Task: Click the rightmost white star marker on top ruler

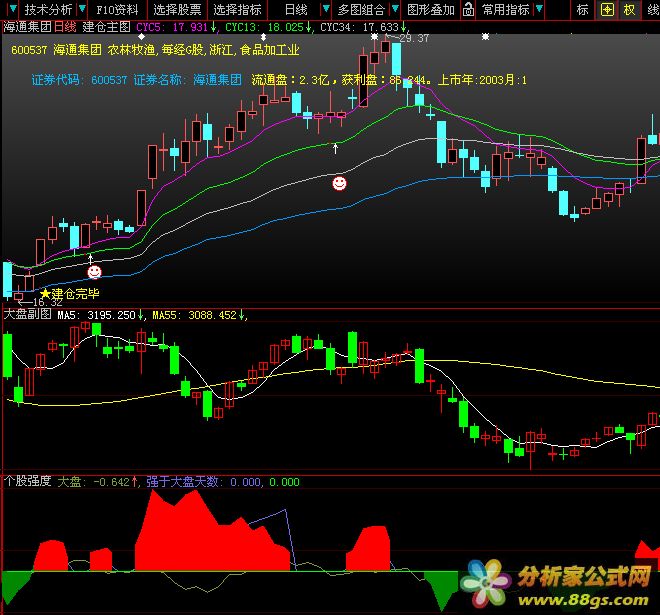Action: [485, 37]
